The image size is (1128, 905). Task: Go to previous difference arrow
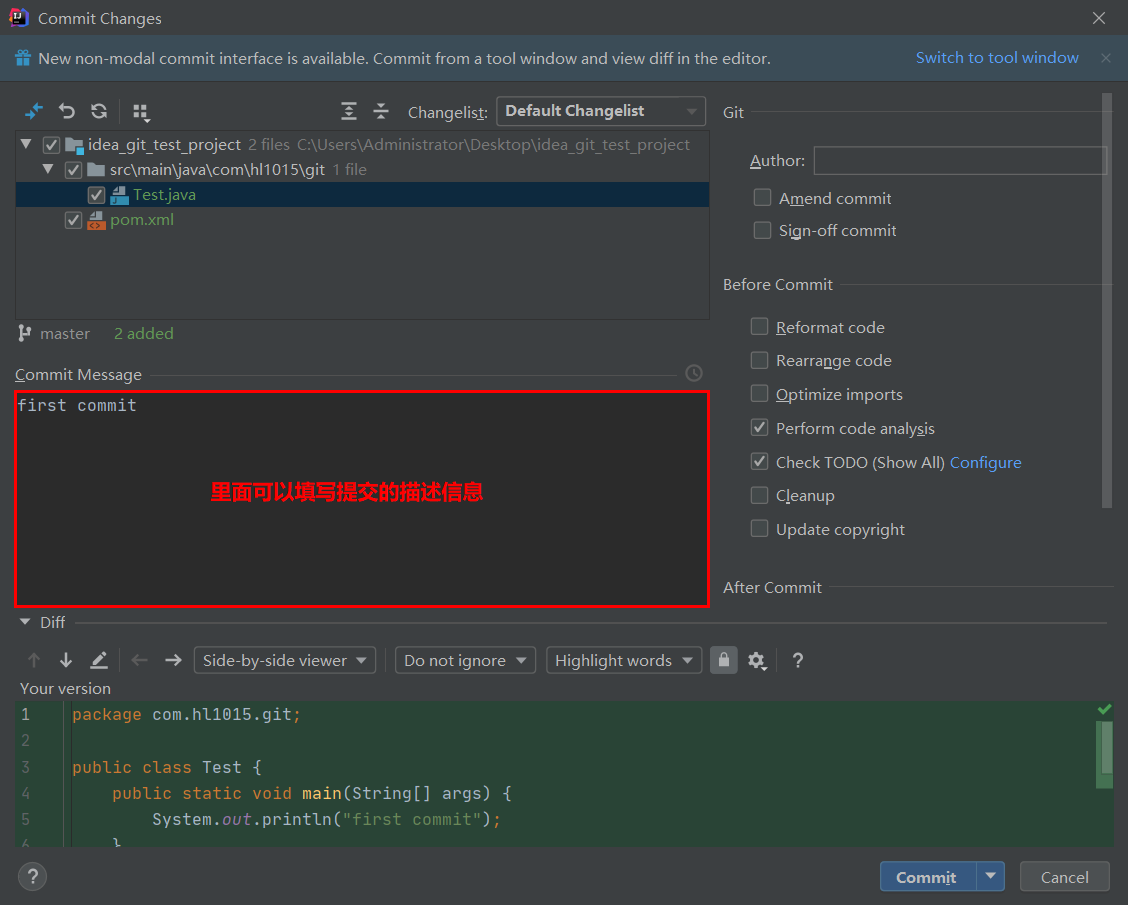34,660
